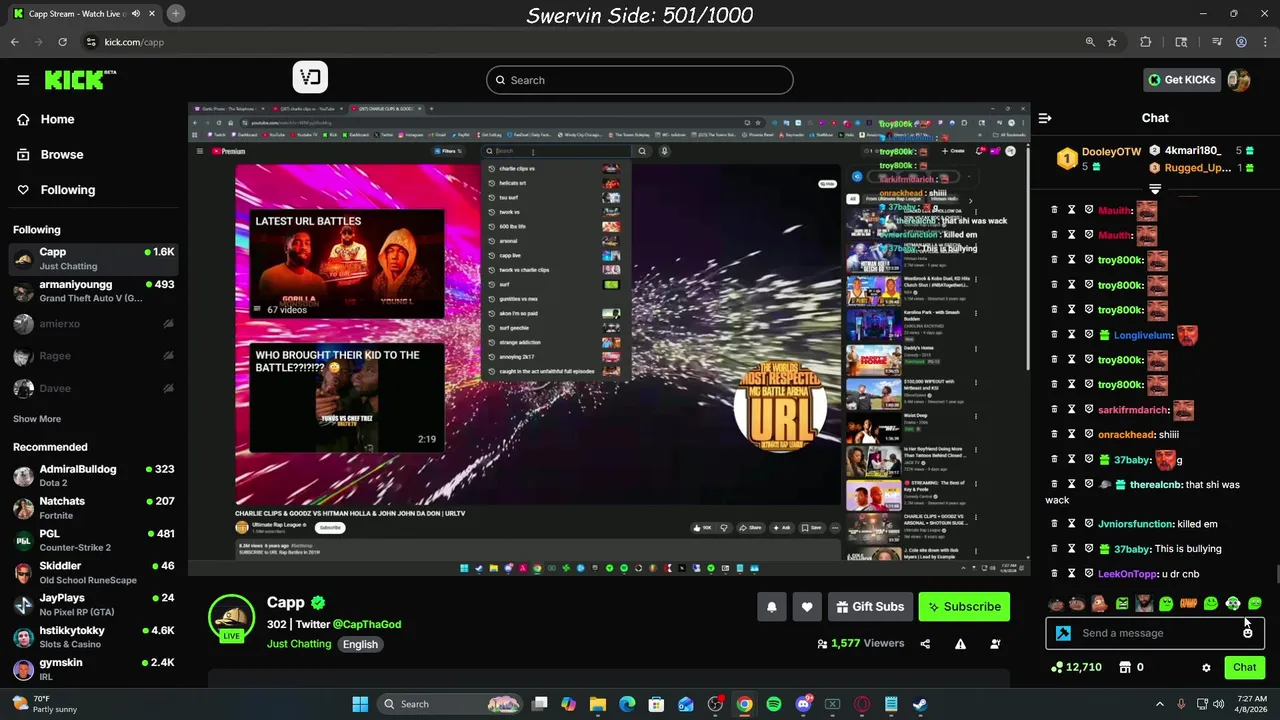Click the English language tag
This screenshot has width=1280, height=720.
360,645
